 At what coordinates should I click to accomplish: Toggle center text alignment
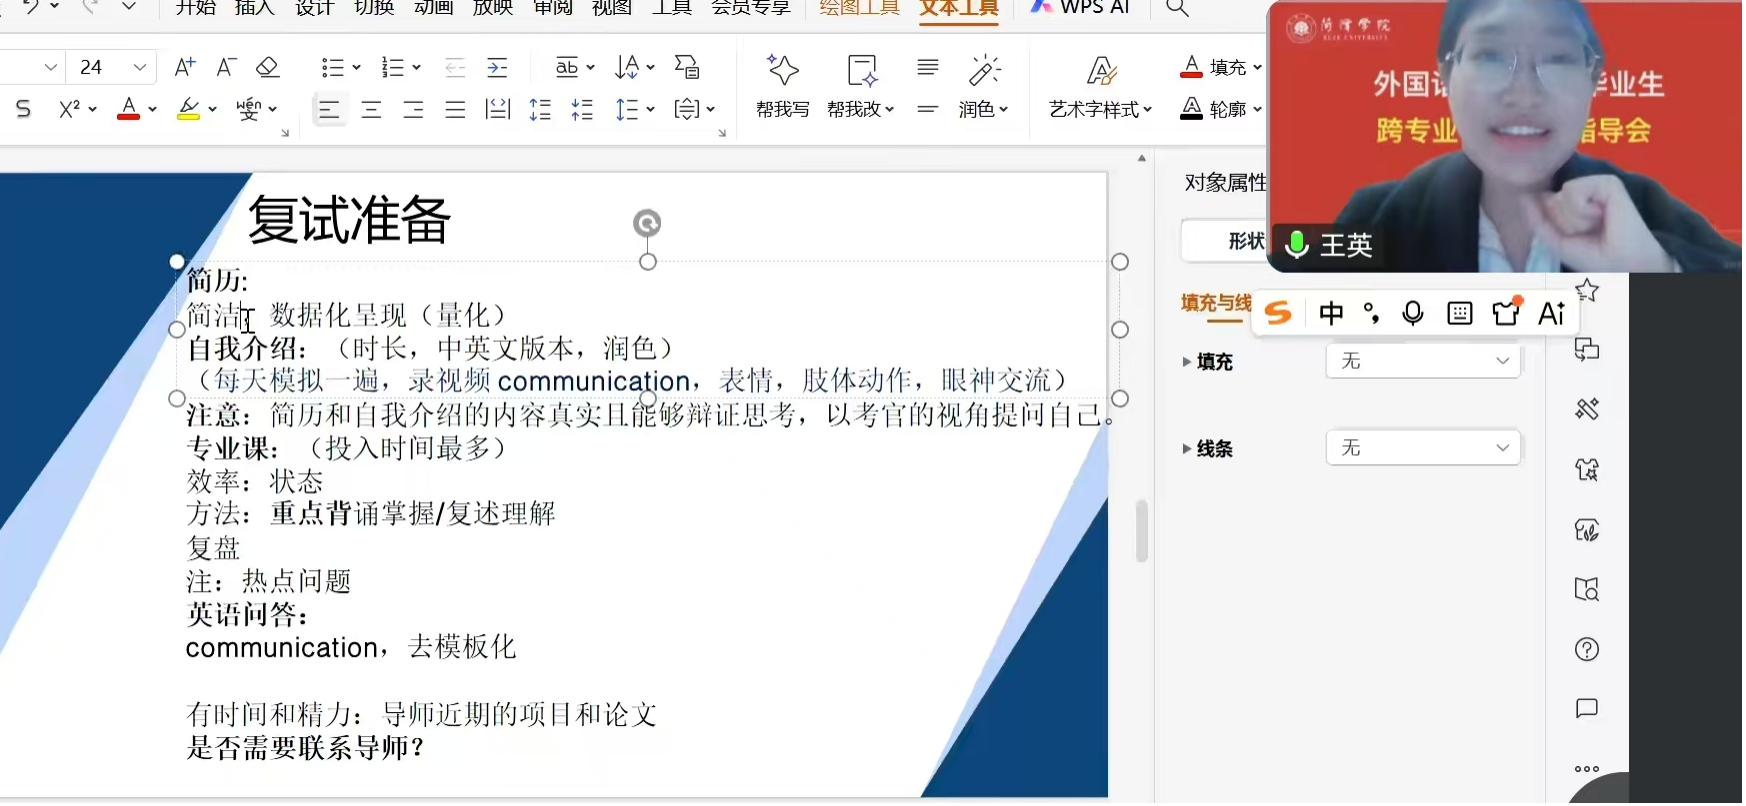click(x=371, y=109)
